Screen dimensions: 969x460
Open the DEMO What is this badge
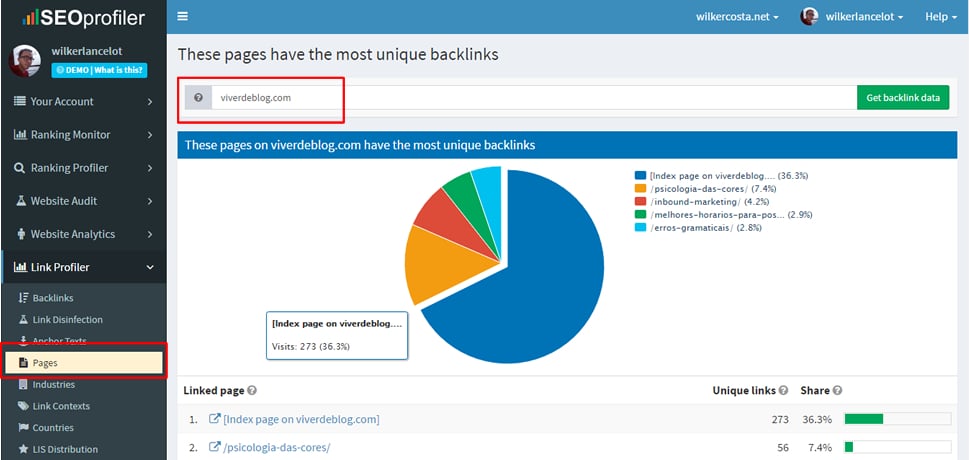coord(99,70)
